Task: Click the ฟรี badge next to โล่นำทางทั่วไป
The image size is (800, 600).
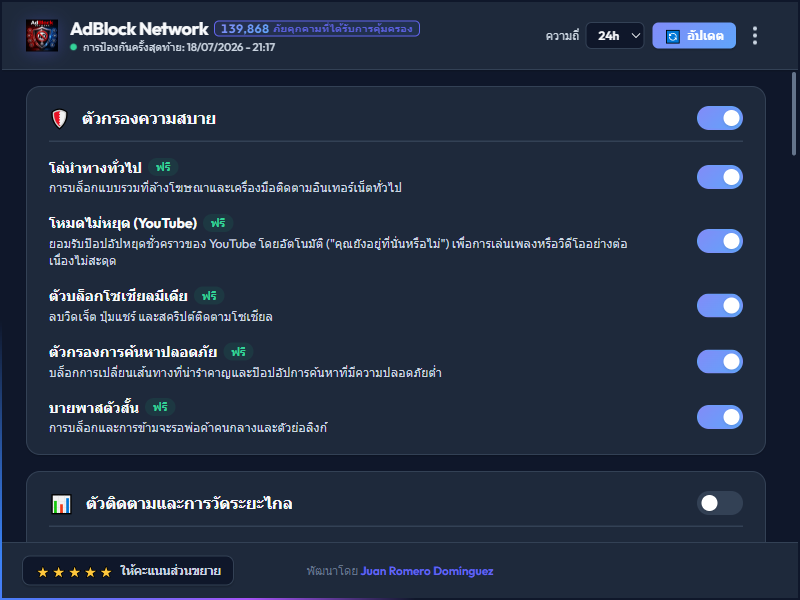Action: coord(163,167)
